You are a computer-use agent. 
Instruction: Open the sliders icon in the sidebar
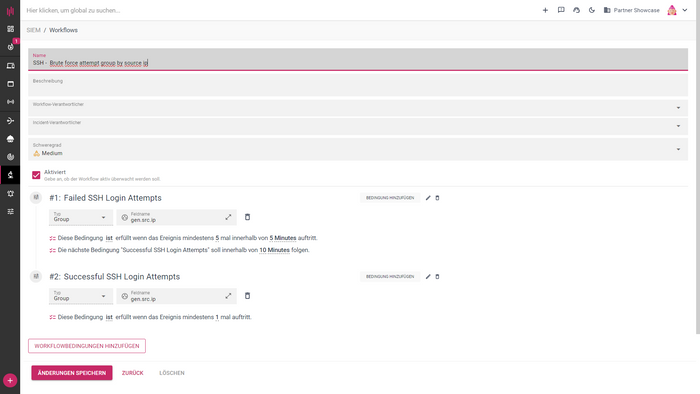point(10,212)
